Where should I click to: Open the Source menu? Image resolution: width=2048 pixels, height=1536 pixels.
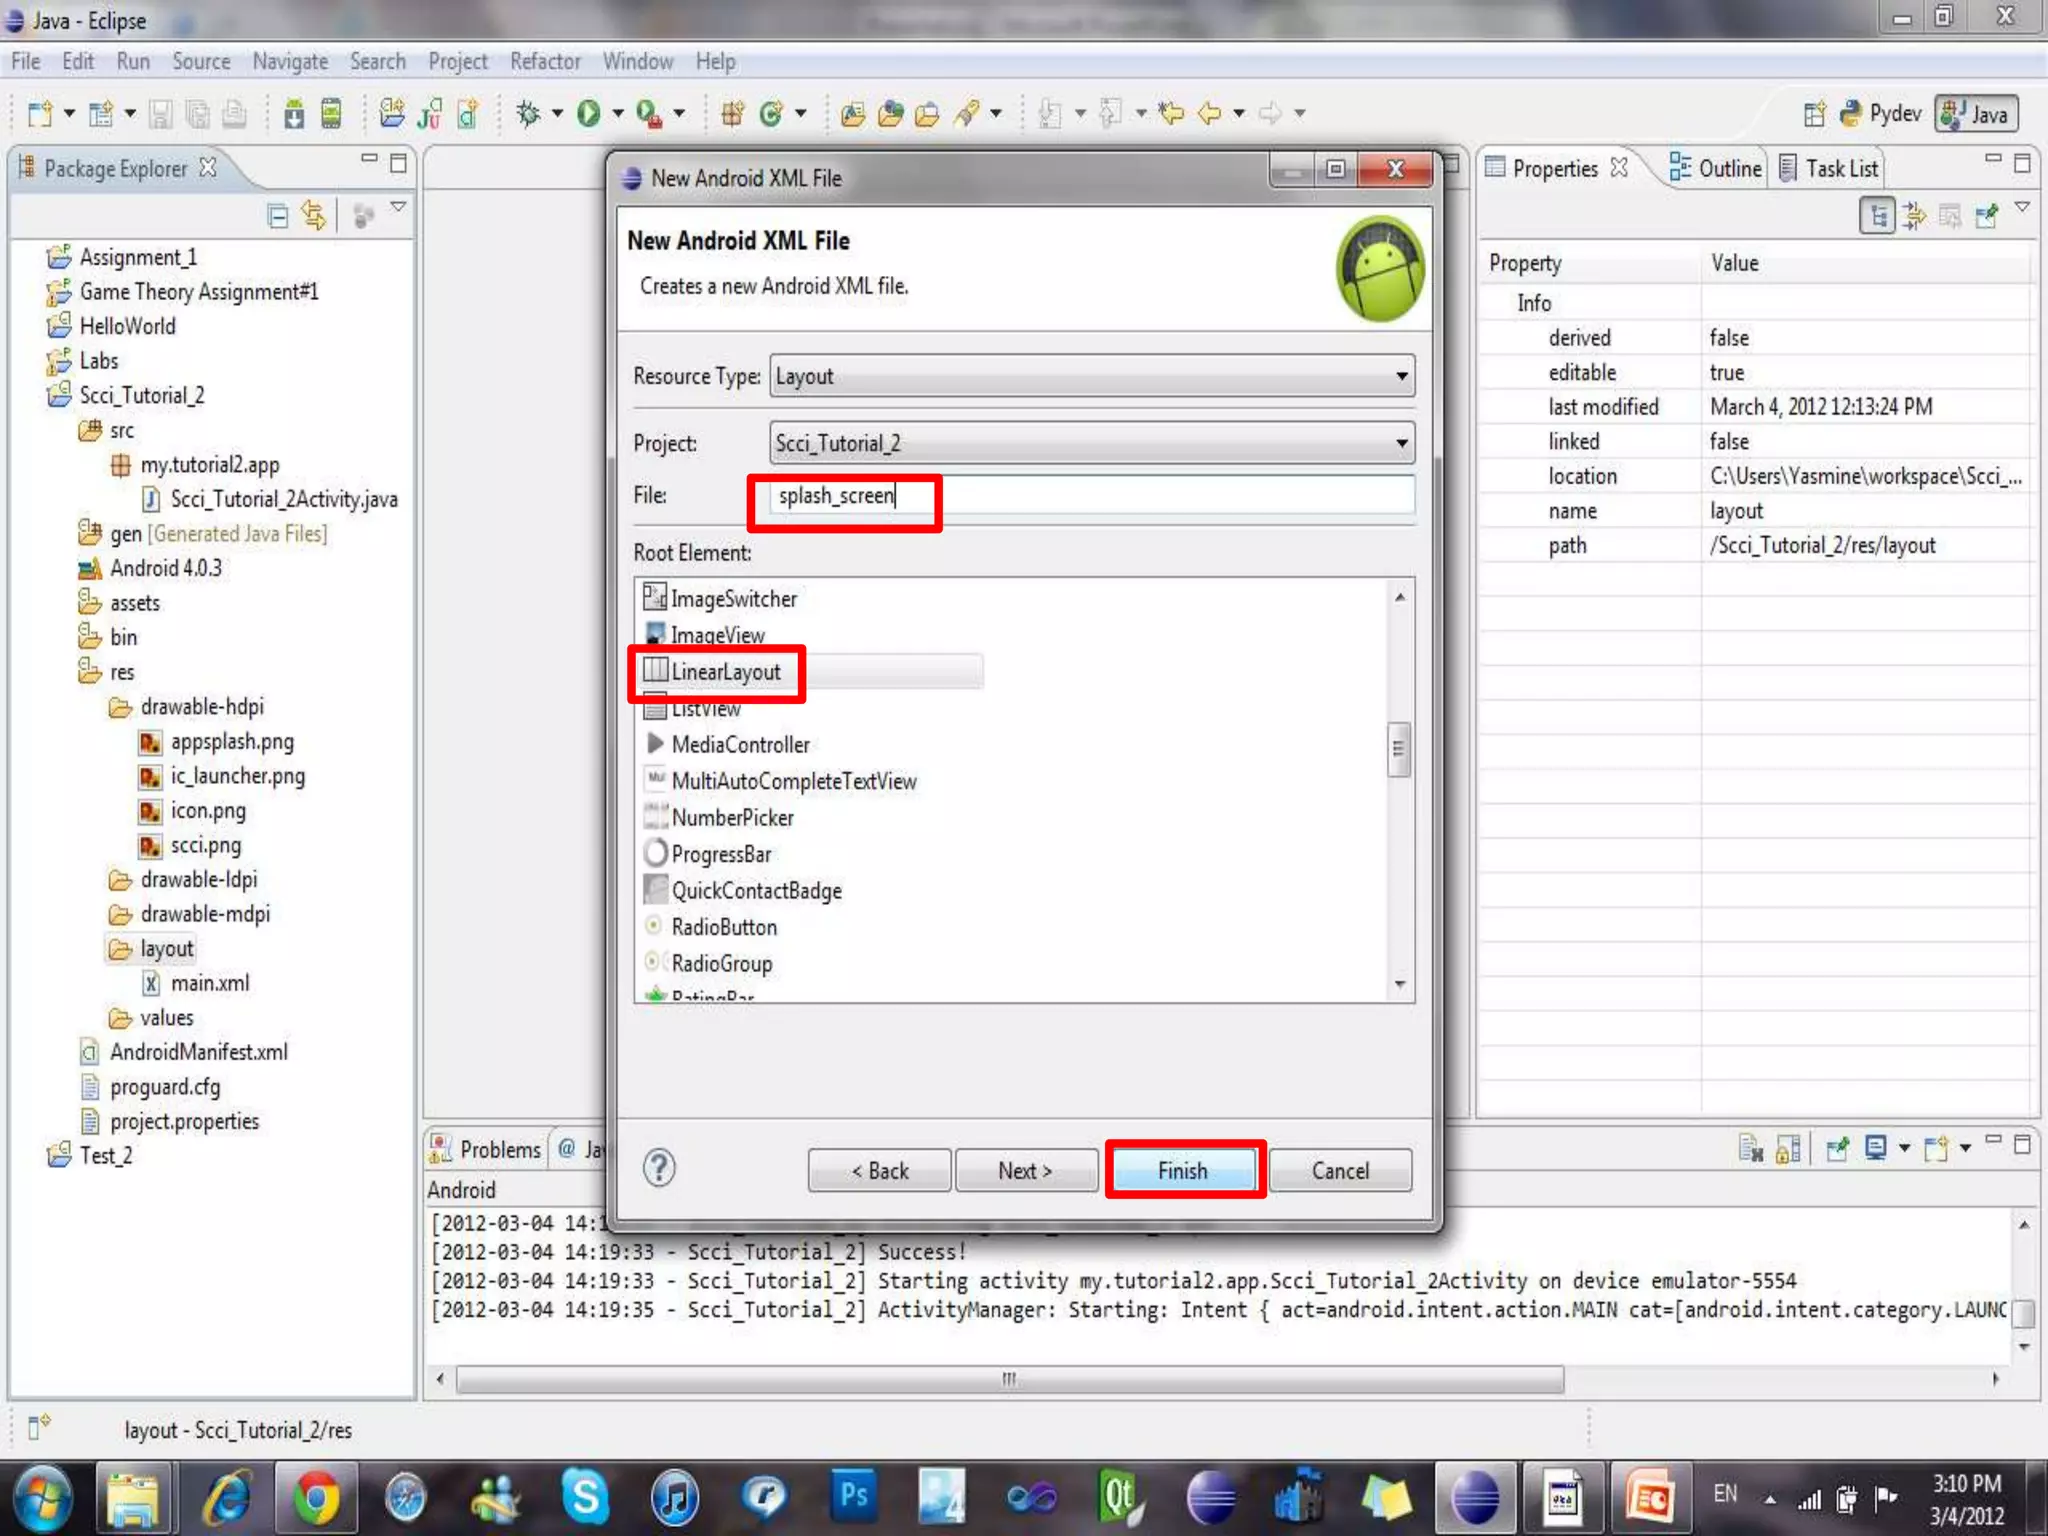click(201, 62)
